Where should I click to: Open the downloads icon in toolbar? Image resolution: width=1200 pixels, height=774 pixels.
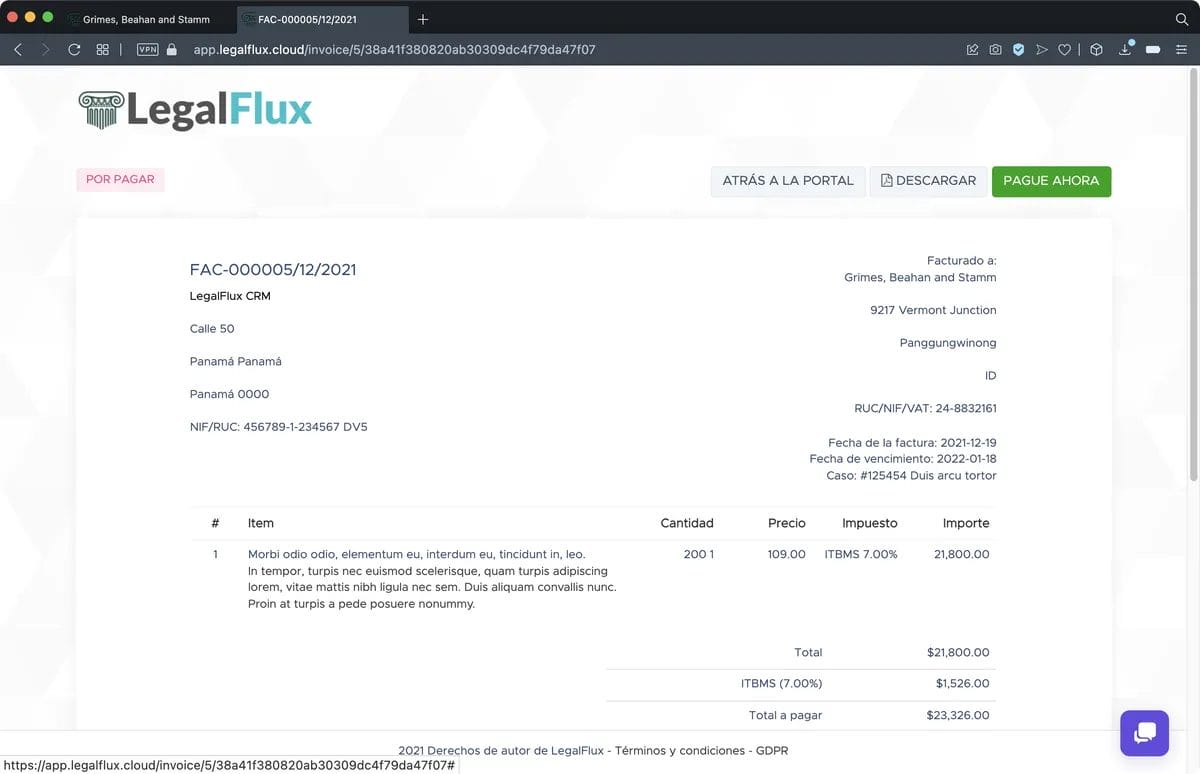(1125, 49)
